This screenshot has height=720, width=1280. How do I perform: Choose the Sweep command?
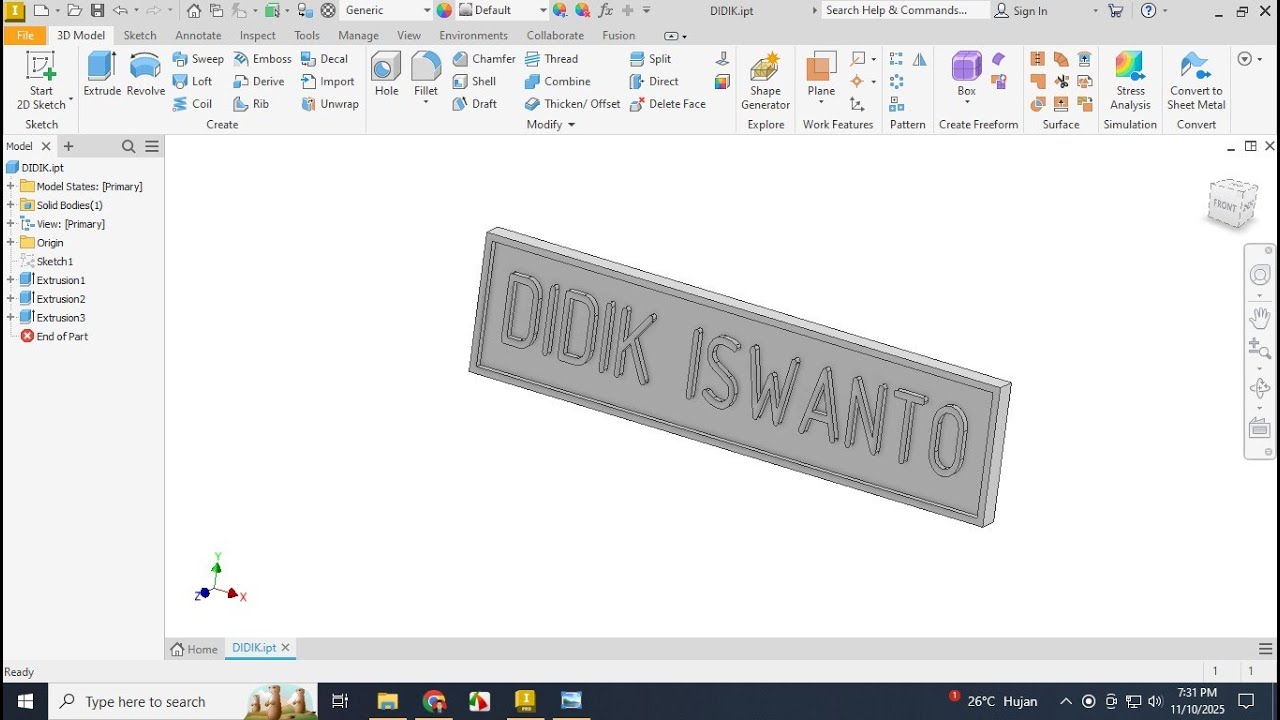tap(198, 59)
